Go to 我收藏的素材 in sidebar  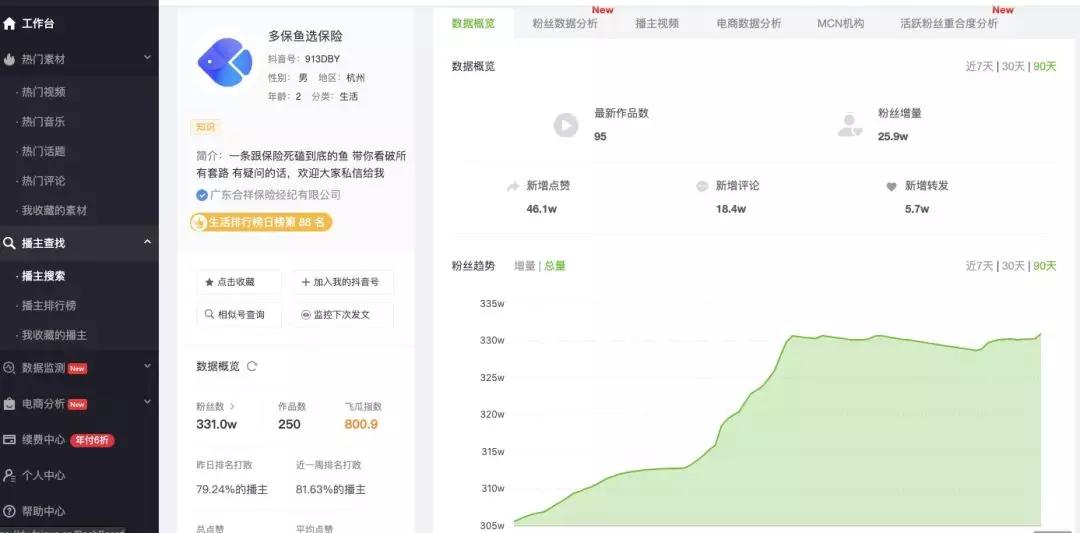click(54, 211)
